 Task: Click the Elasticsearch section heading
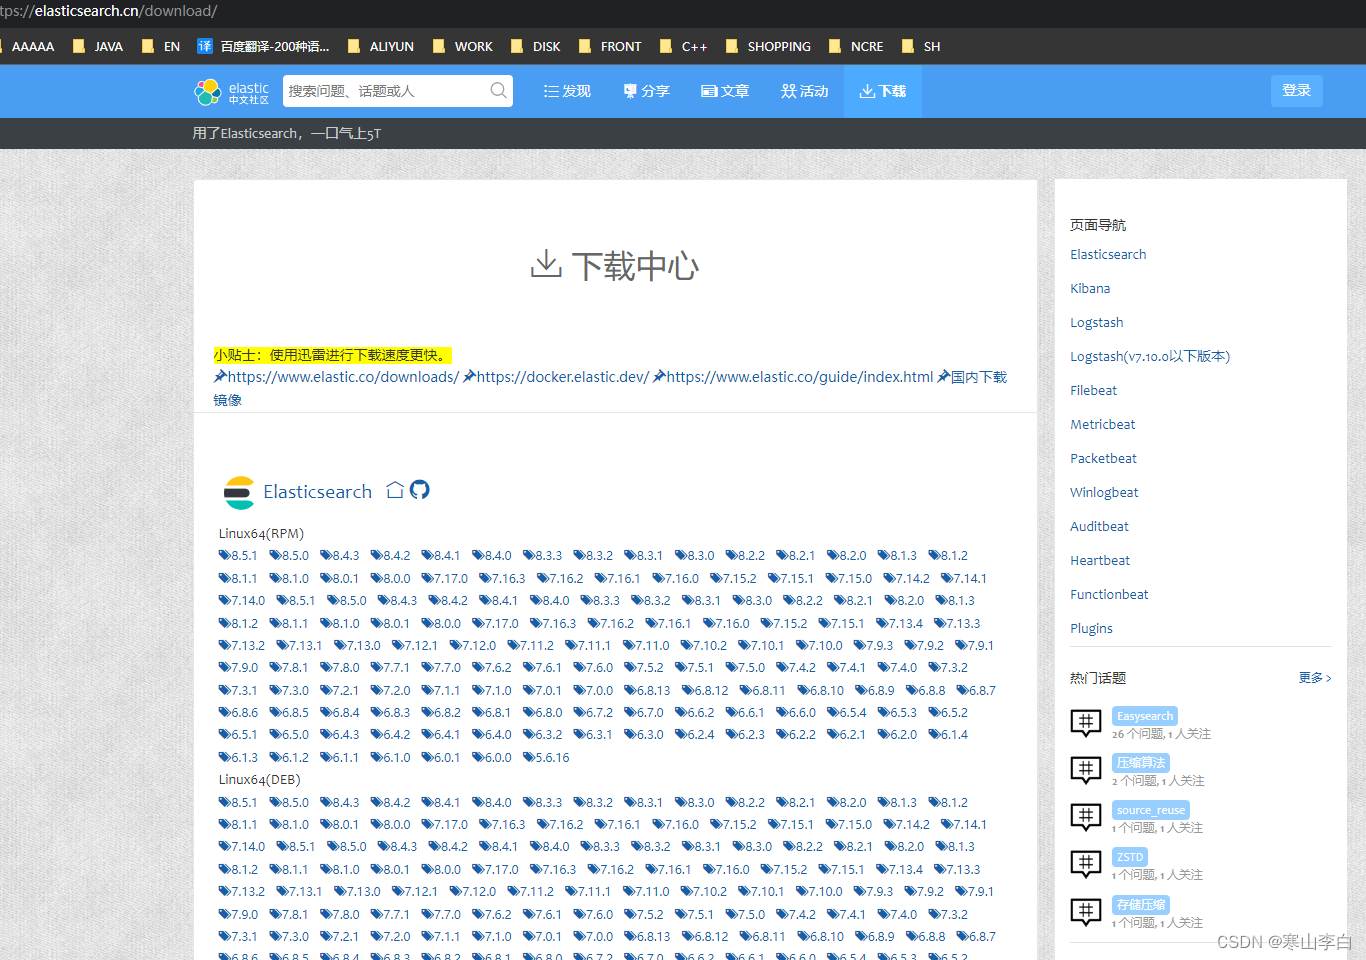tap(317, 491)
